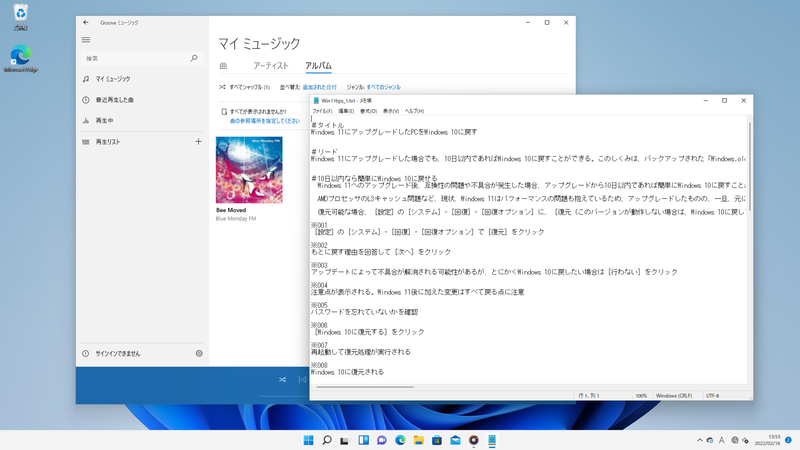
Task: Go back in Groove Music window
Action: (x=86, y=22)
